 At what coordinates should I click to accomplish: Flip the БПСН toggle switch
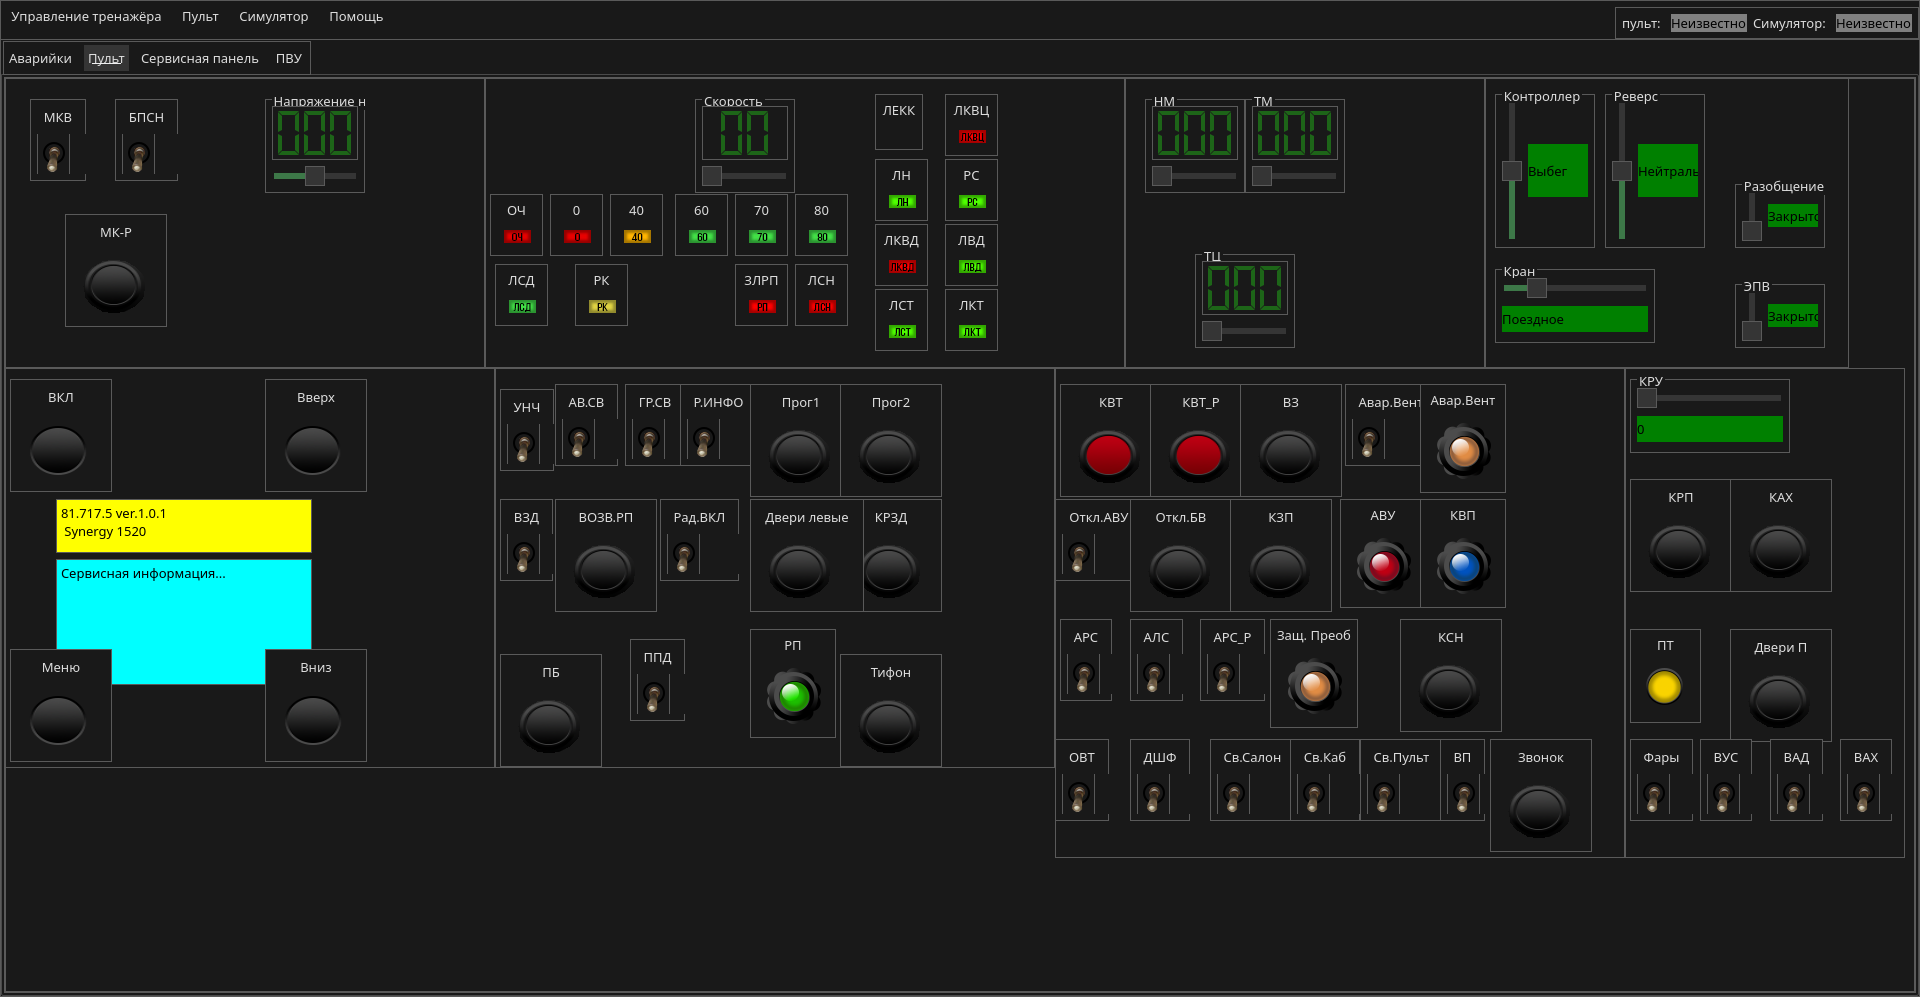point(139,155)
